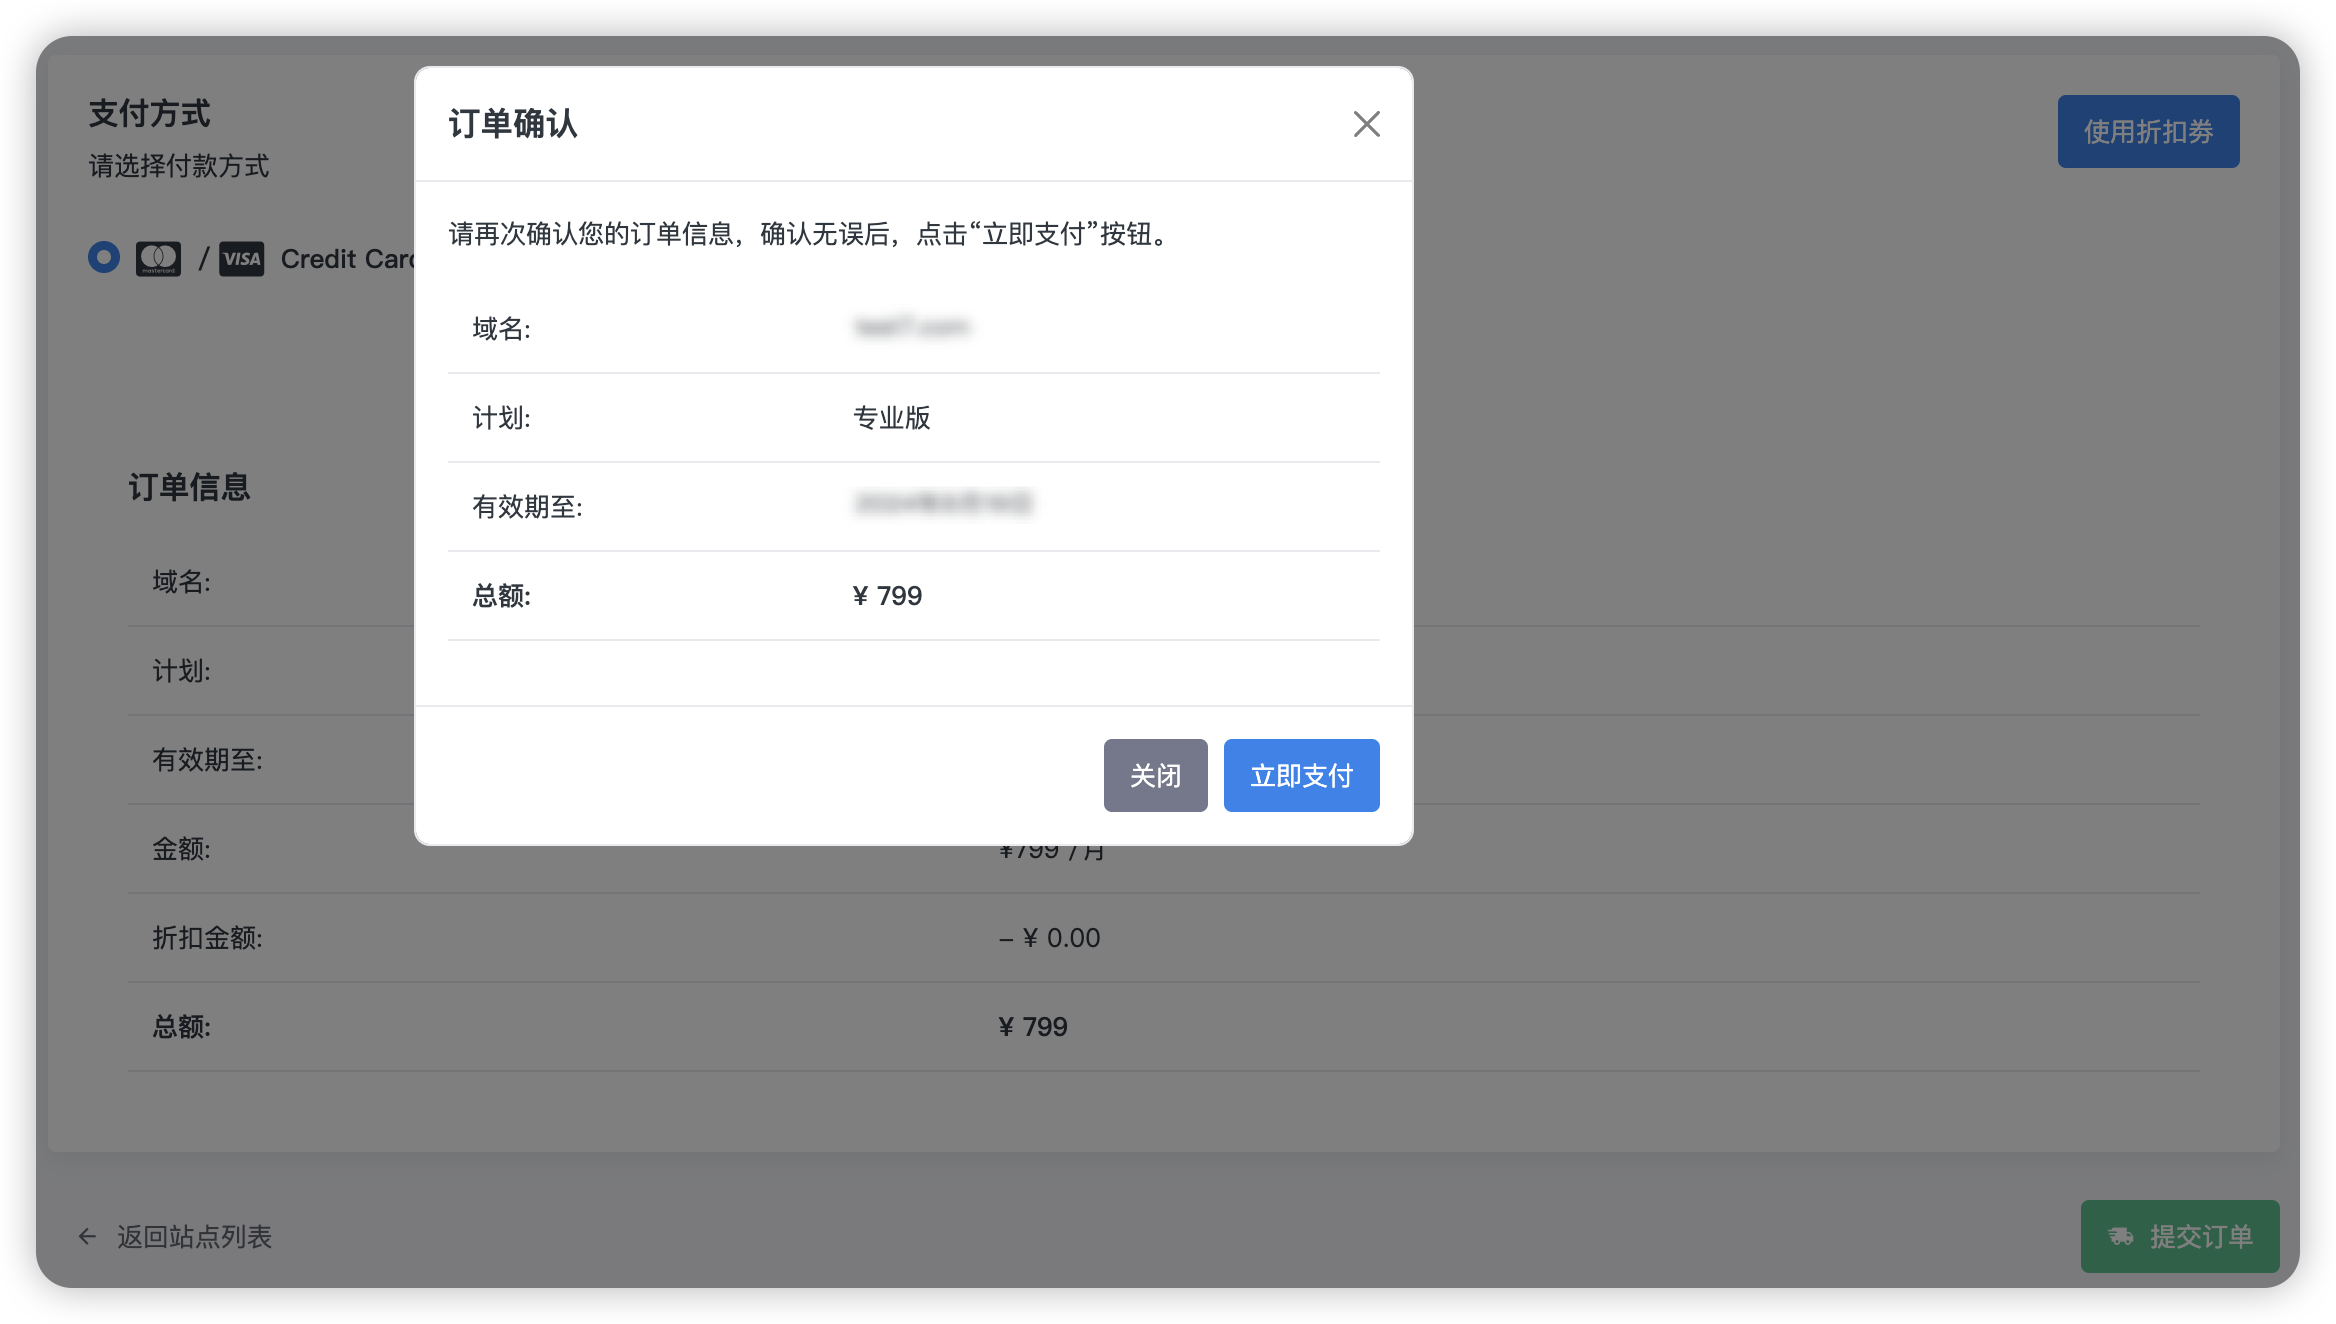Viewport: 2336px width, 1324px height.
Task: Click the 订单确认 dialog title
Action: coord(513,124)
